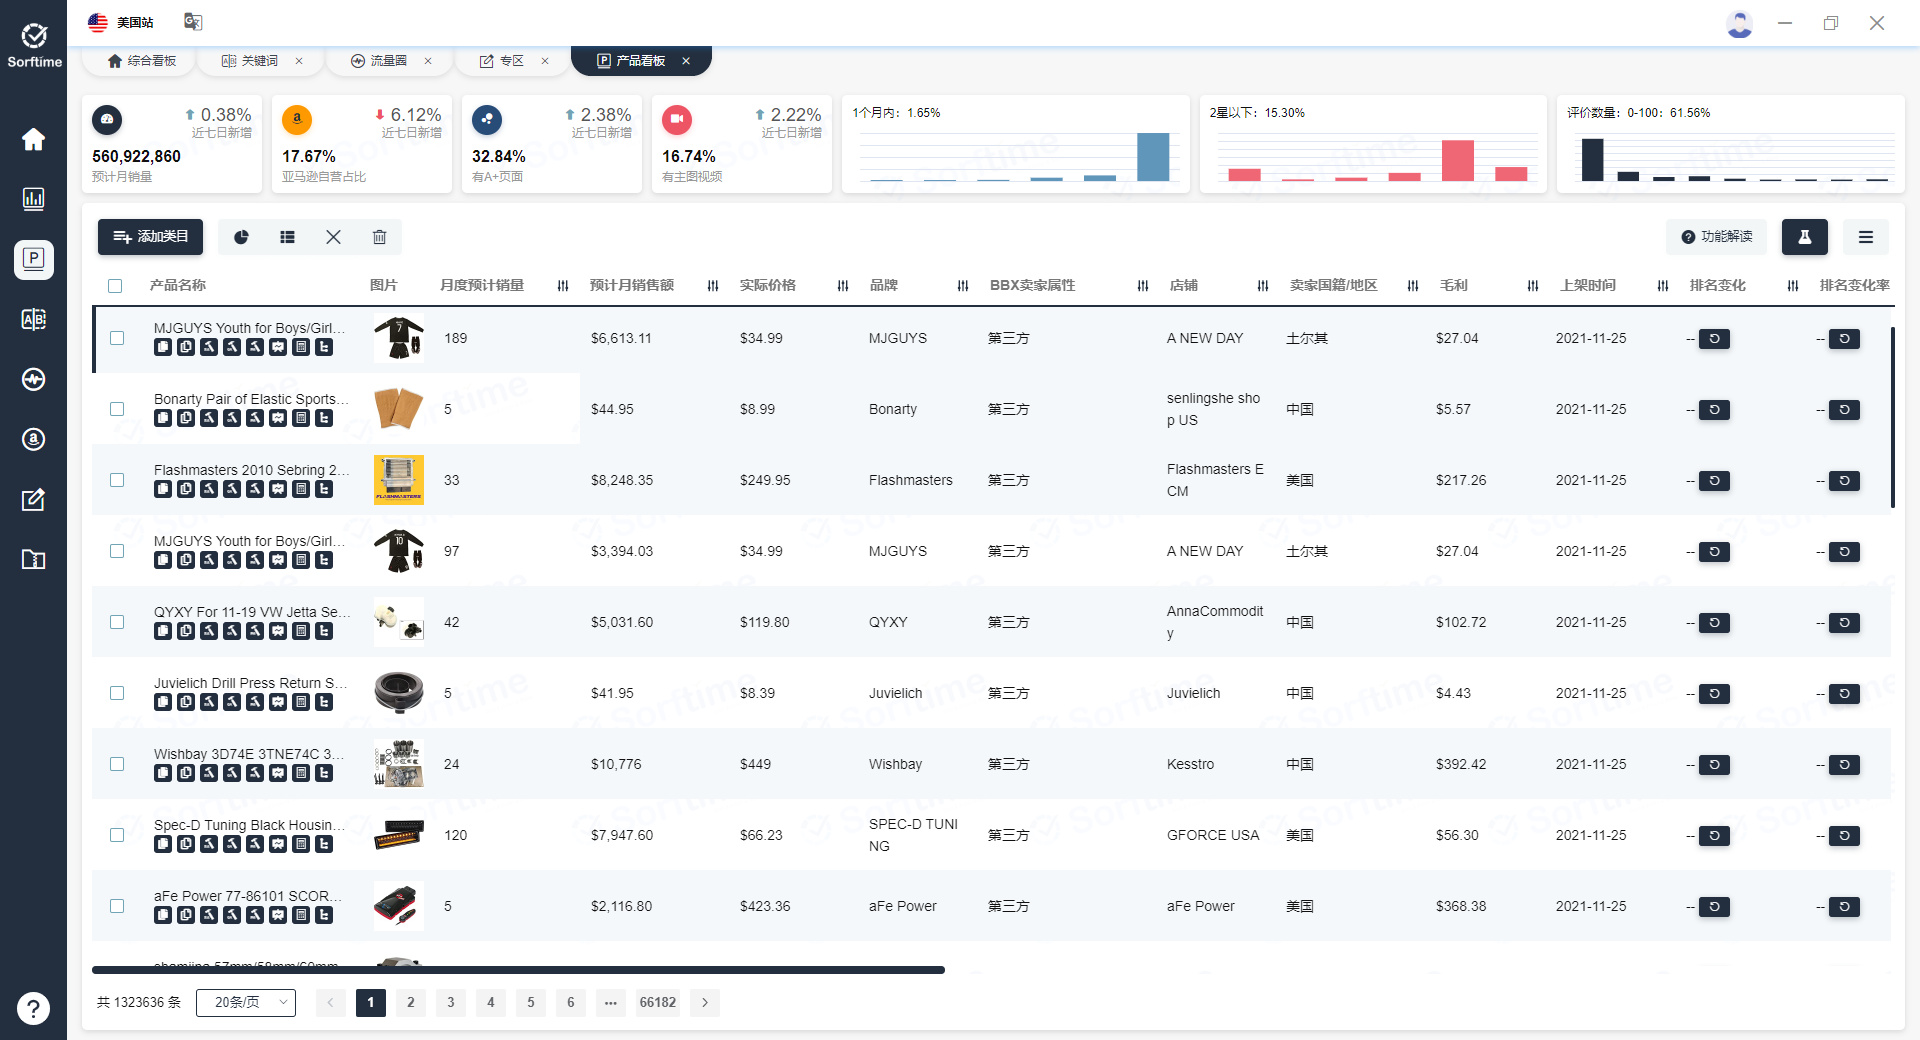
Task: Click the 功能解读 button
Action: (x=1716, y=237)
